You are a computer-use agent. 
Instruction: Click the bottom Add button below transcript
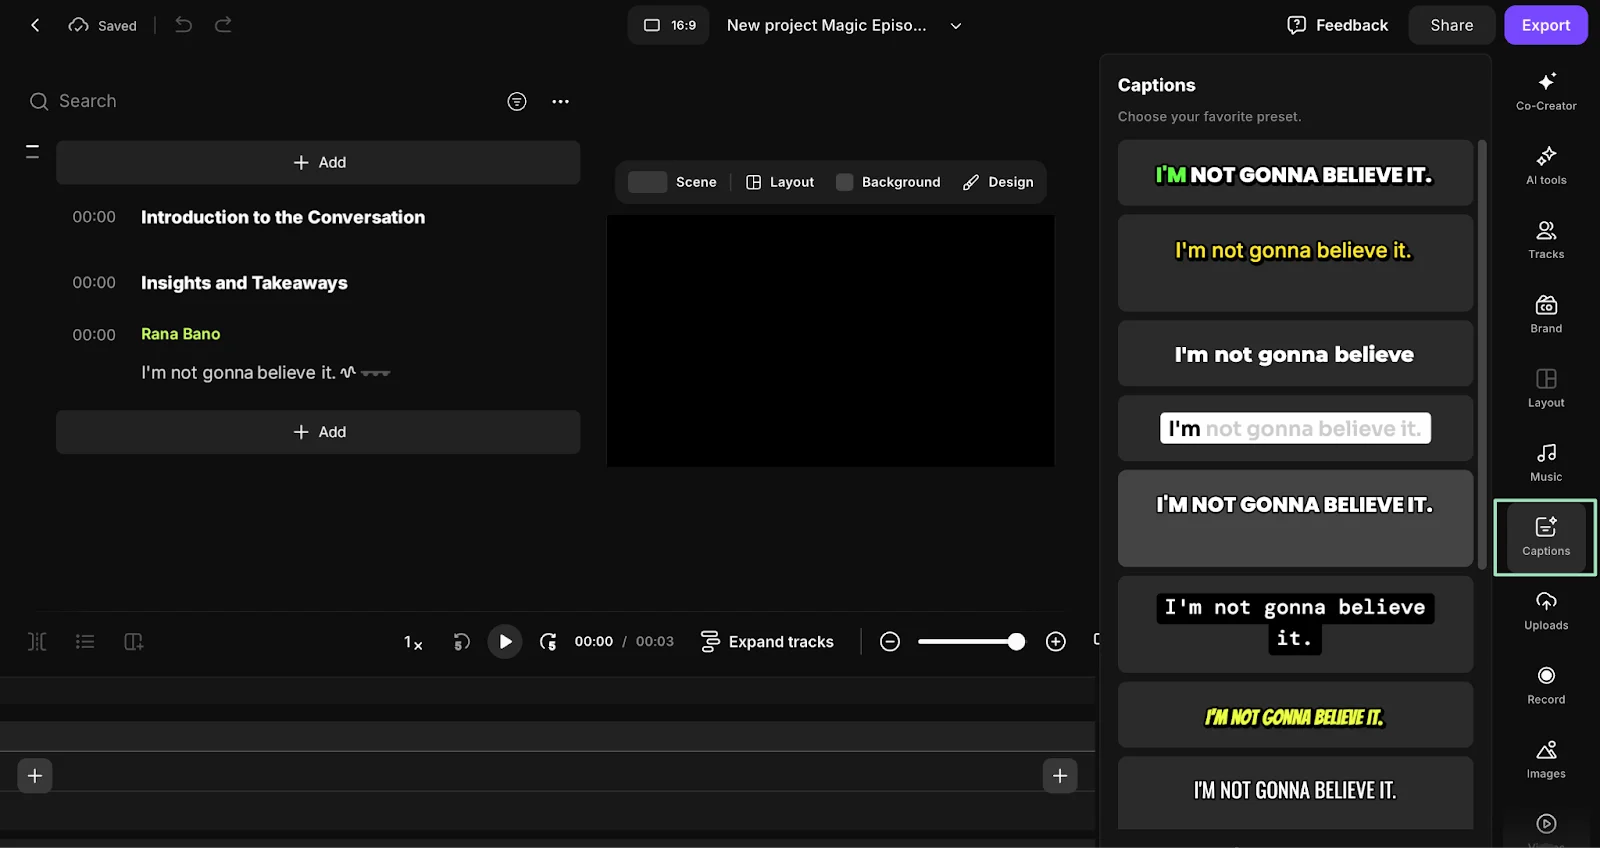tap(318, 432)
